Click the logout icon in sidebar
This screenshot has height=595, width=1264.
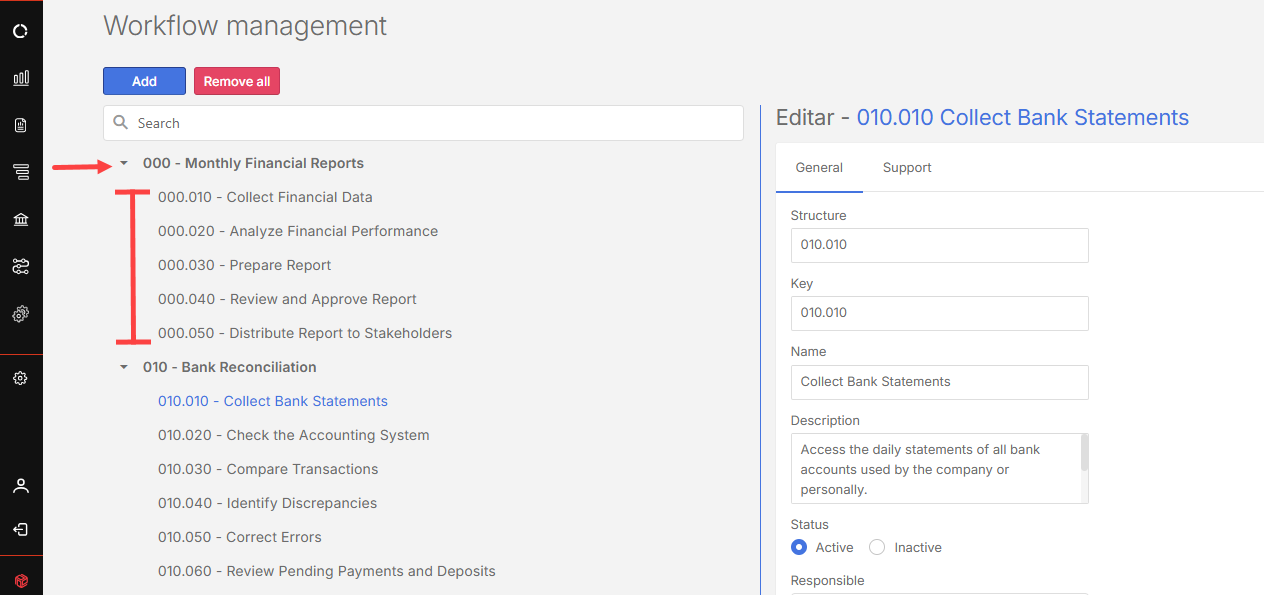pos(21,529)
